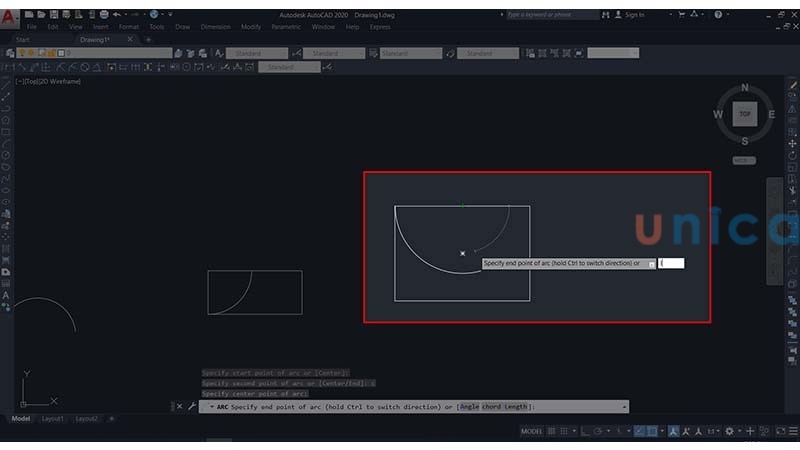Open the dimension style Standard dropdown
The height and width of the screenshot is (450, 800).
pos(334,53)
